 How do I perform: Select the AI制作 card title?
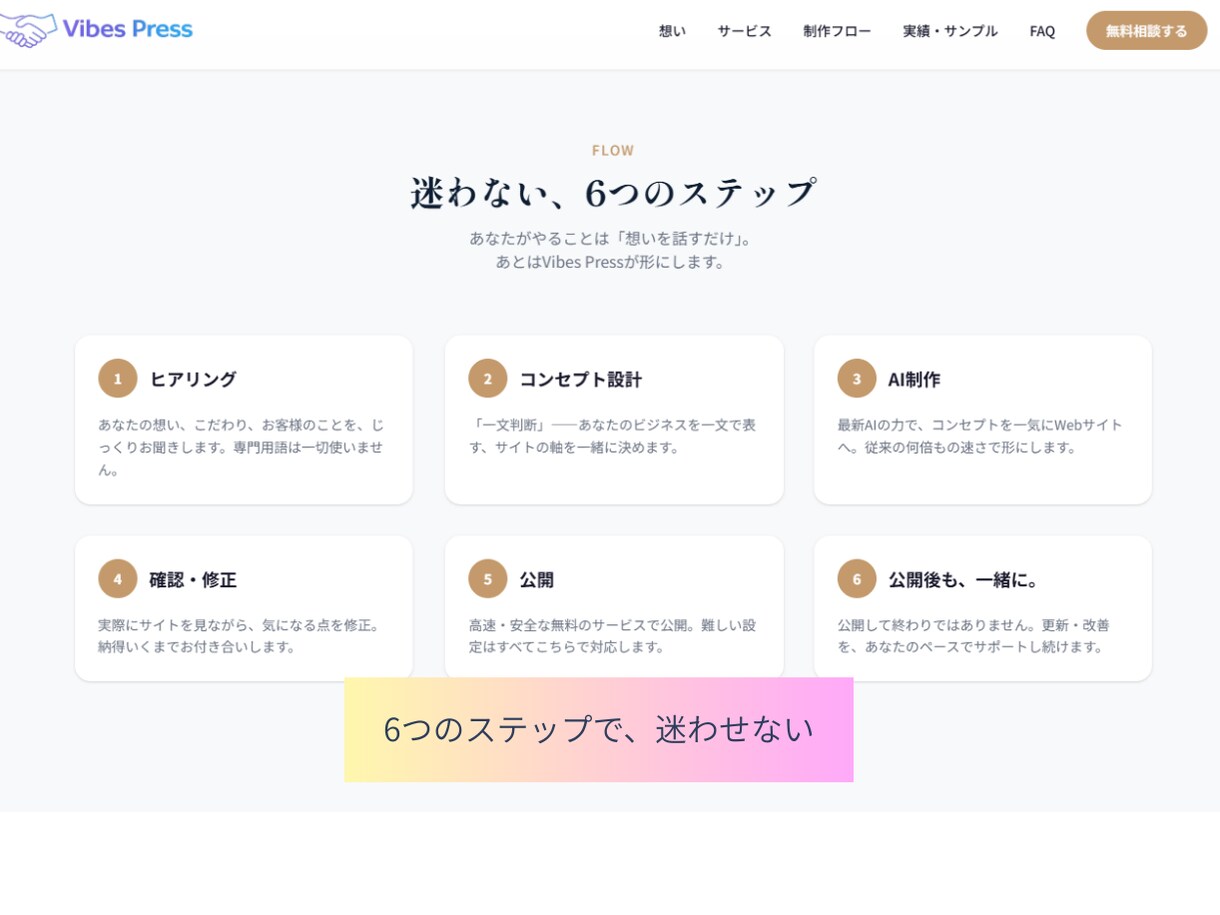[x=914, y=379]
